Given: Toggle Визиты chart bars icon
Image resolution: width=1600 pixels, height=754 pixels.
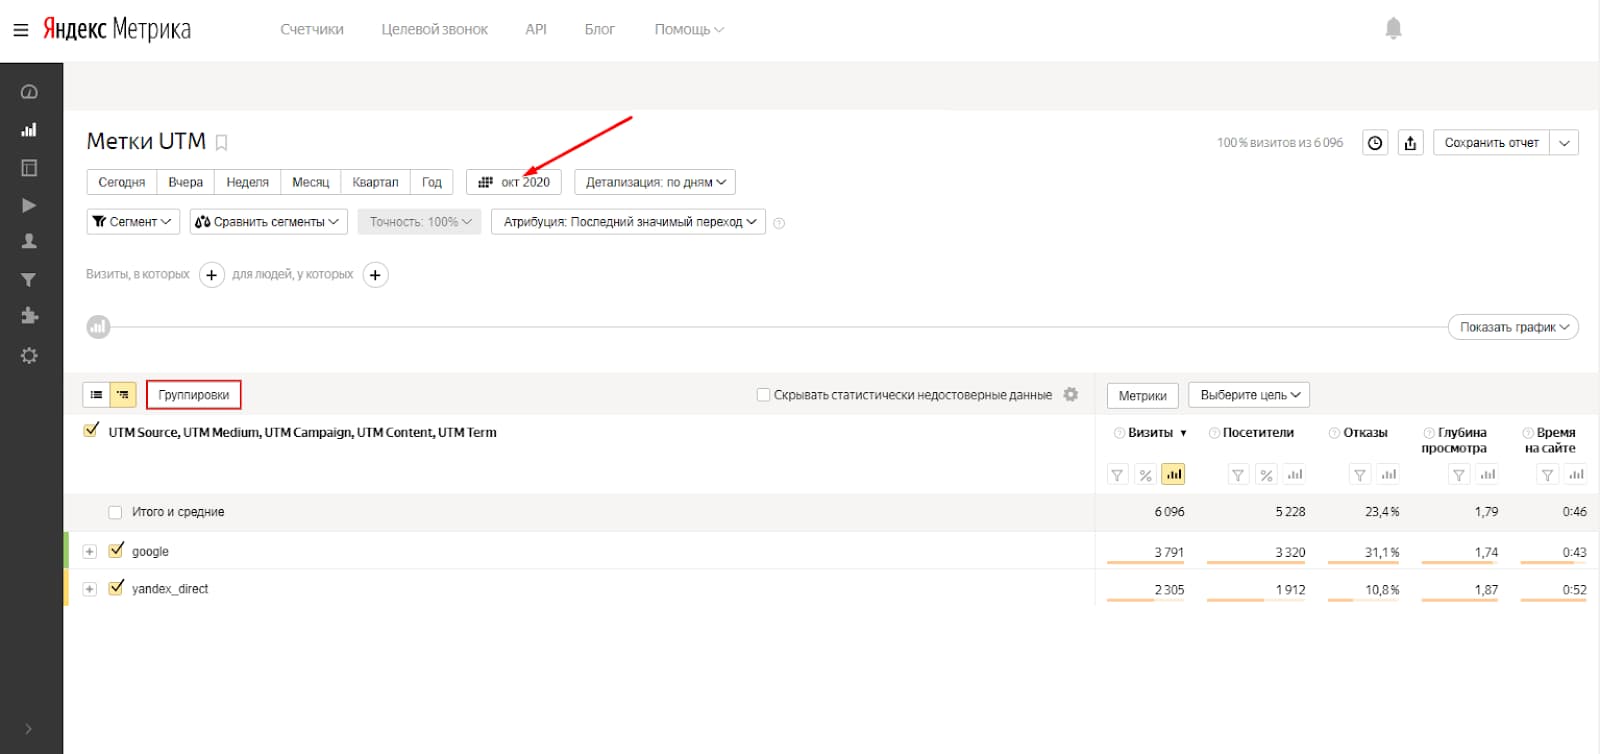Looking at the screenshot, I should (x=1173, y=475).
